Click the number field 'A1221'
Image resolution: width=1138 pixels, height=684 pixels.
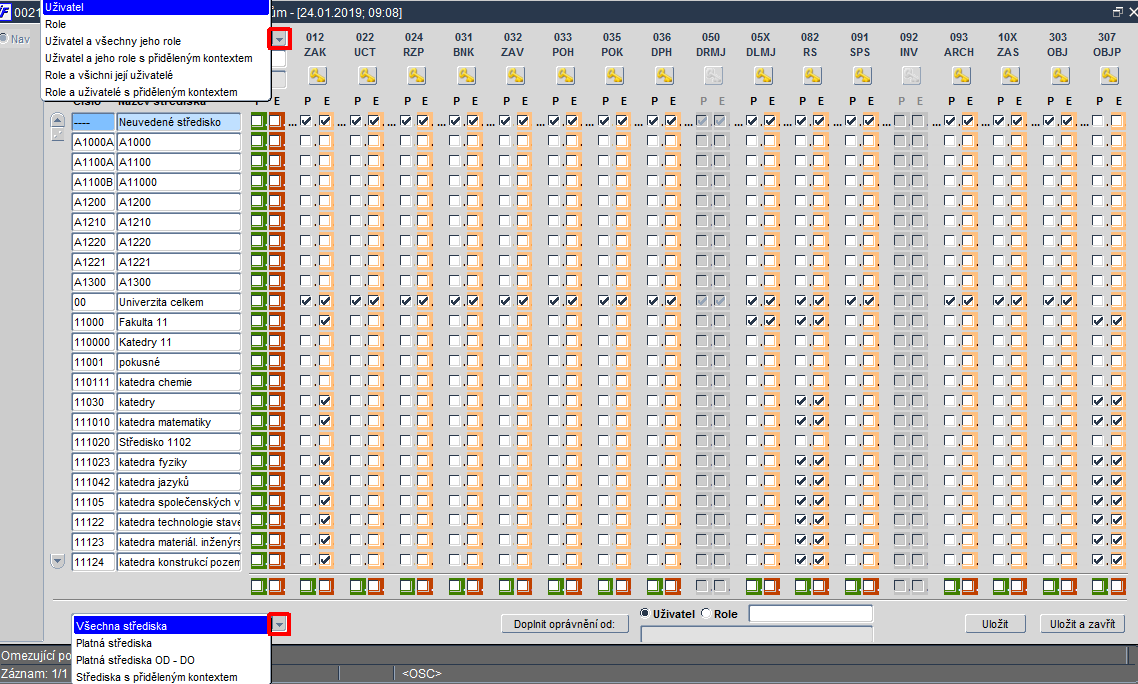93,262
